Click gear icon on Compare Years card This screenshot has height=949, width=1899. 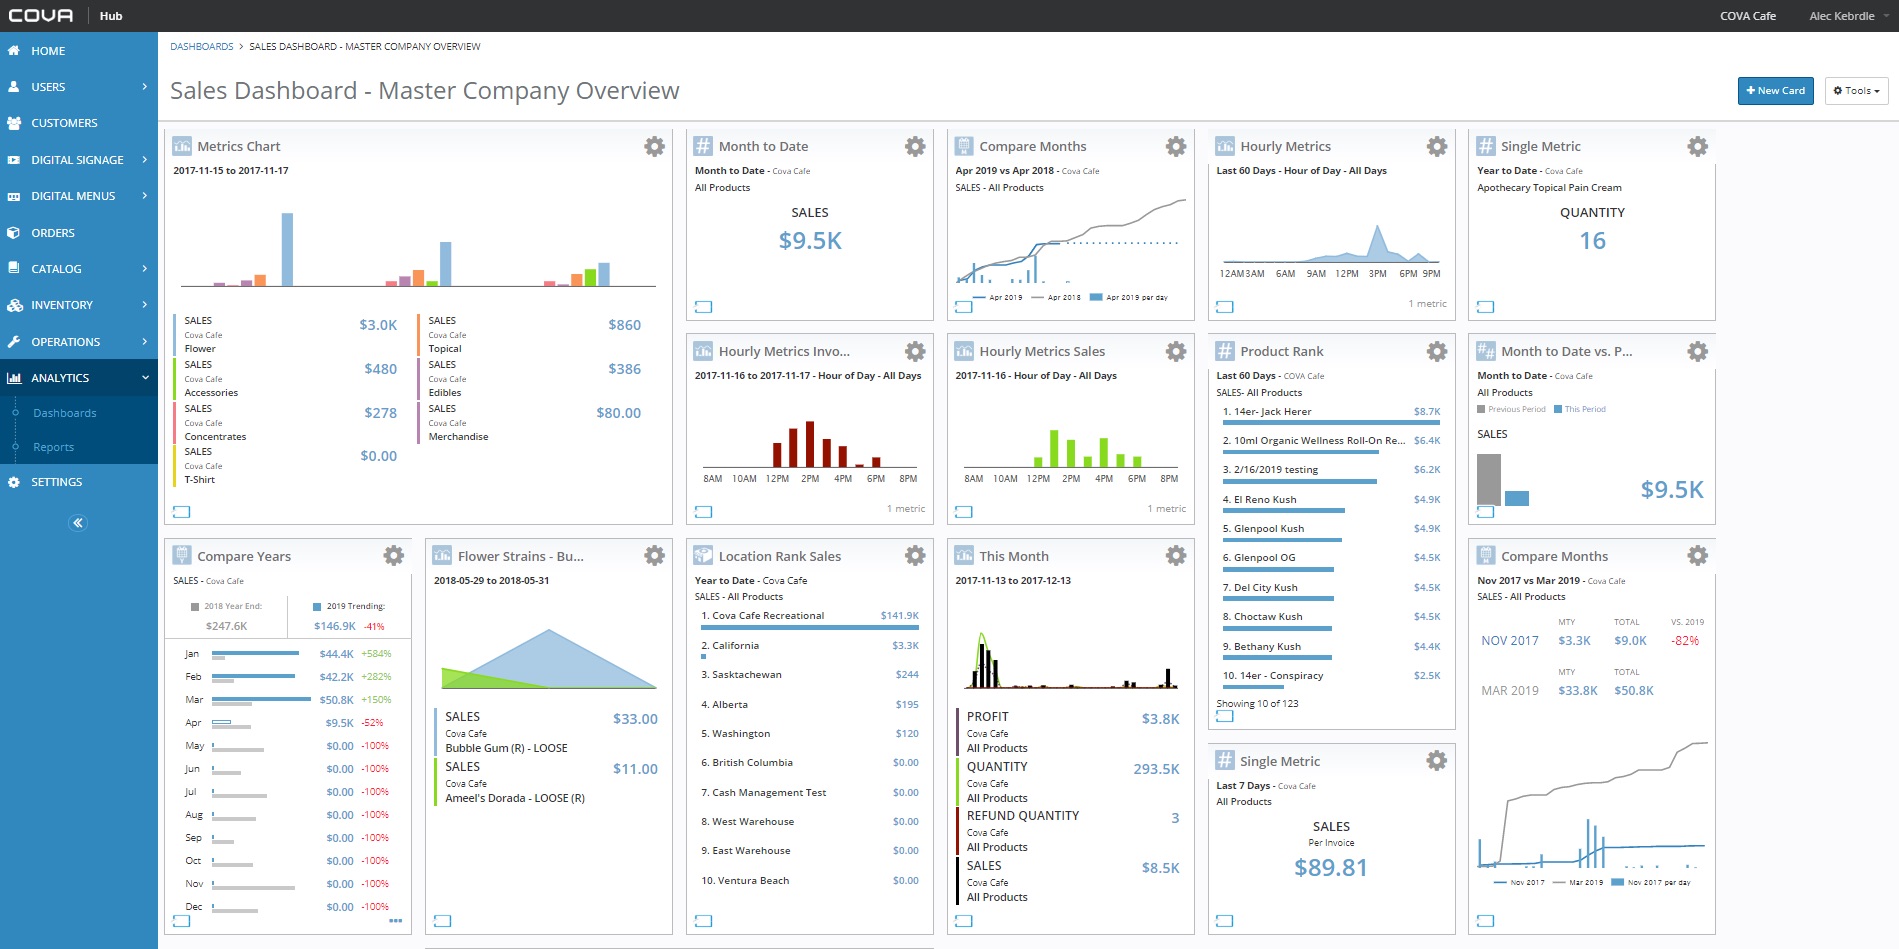[x=393, y=556]
